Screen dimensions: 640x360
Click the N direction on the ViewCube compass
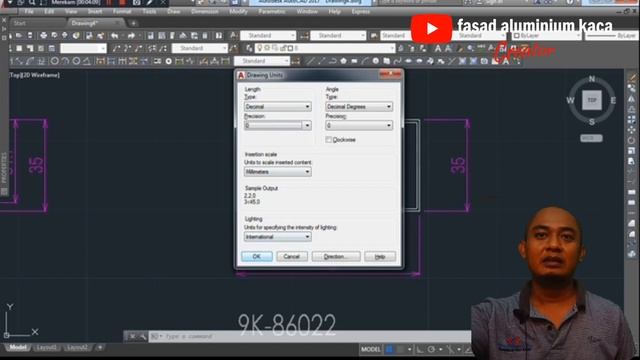click(592, 79)
